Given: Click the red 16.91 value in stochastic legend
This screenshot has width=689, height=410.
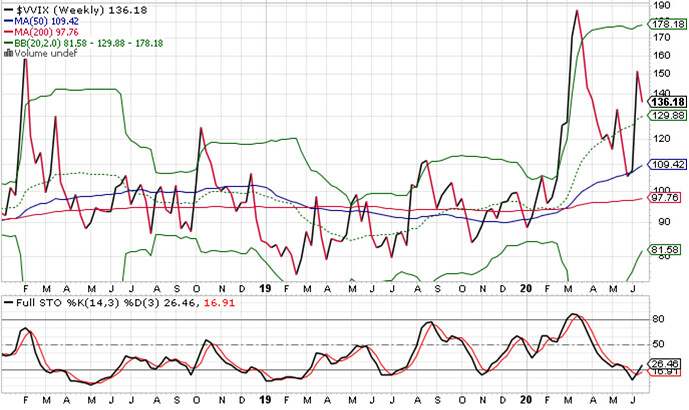Looking at the screenshot, I should pos(220,303).
